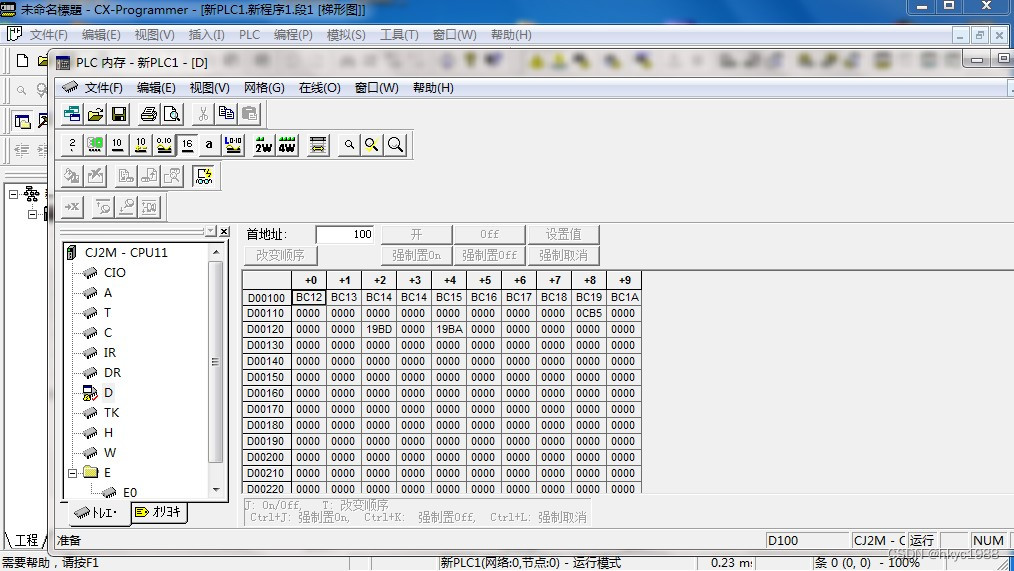Screen dimensions: 1014x571
Task: Collapse the project tree root in main window
Action: (x=13, y=194)
